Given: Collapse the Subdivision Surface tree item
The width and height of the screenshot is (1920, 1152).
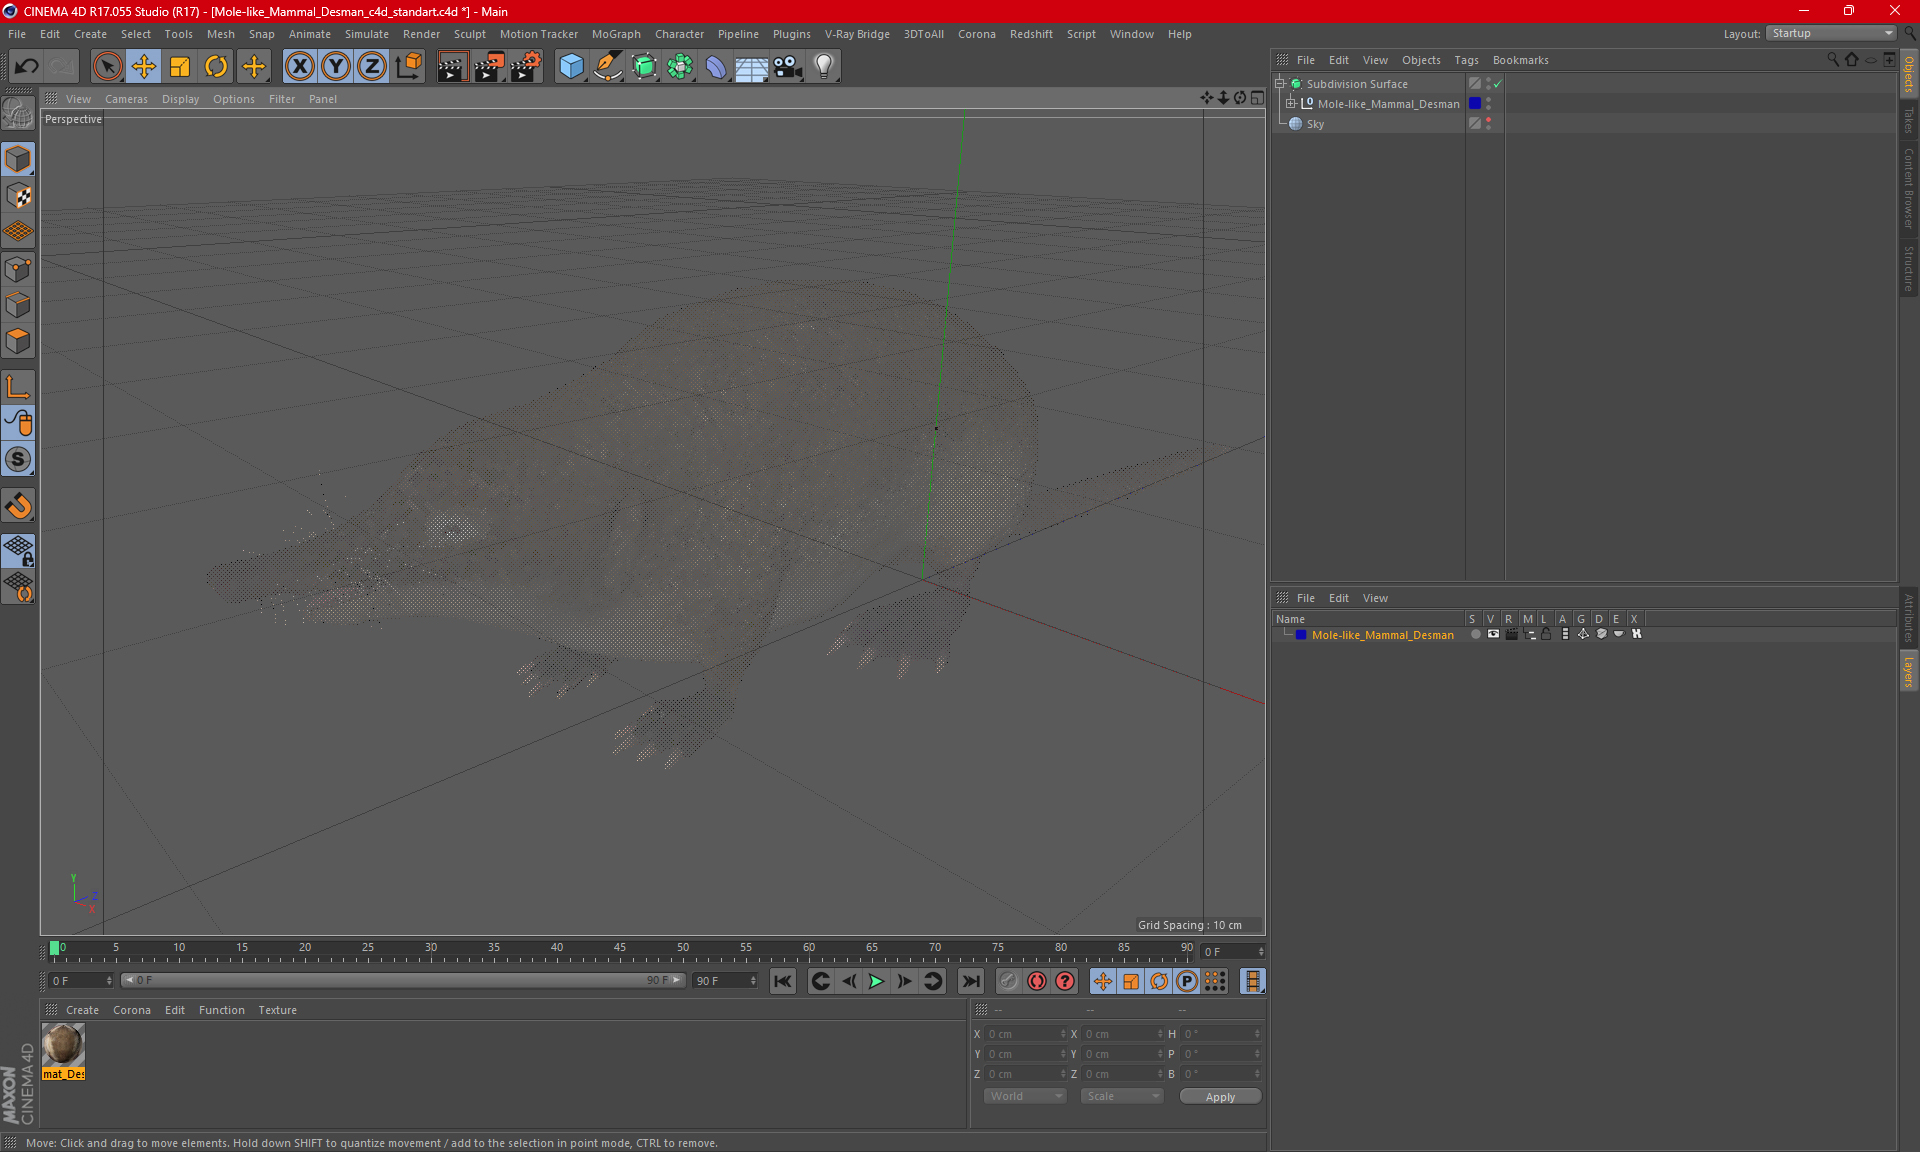Looking at the screenshot, I should 1280,83.
